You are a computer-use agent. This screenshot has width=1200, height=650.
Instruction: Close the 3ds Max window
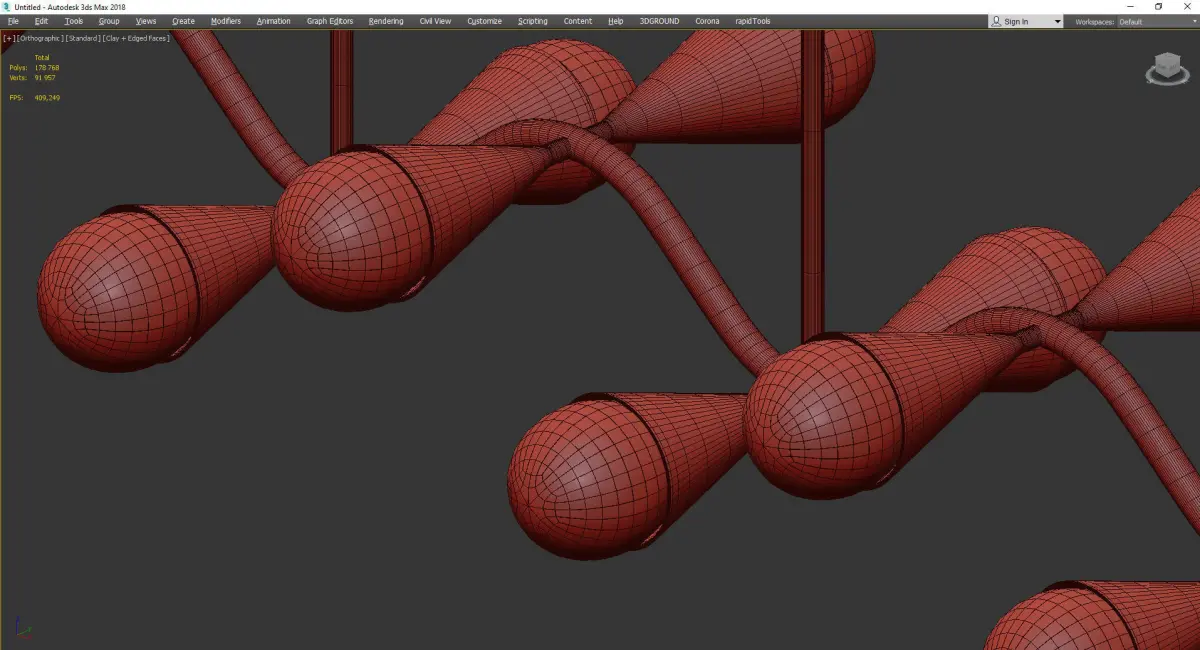click(1185, 7)
